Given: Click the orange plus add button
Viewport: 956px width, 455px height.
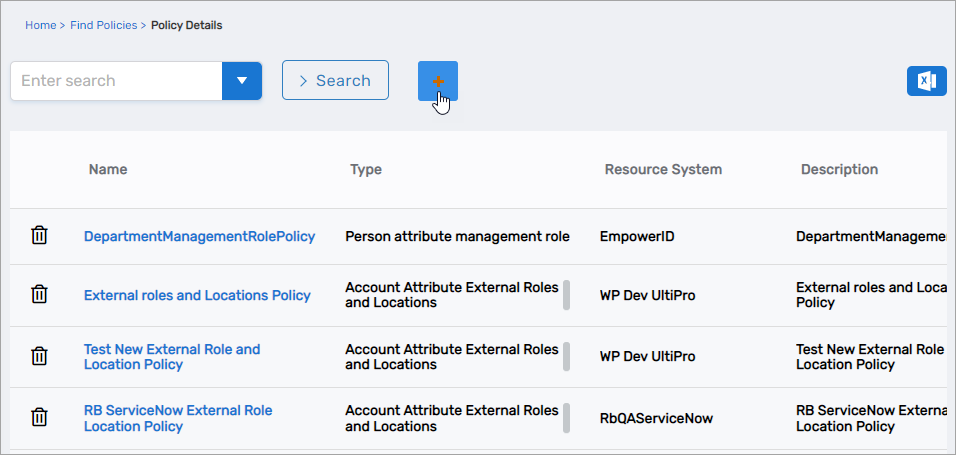Looking at the screenshot, I should pos(437,80).
